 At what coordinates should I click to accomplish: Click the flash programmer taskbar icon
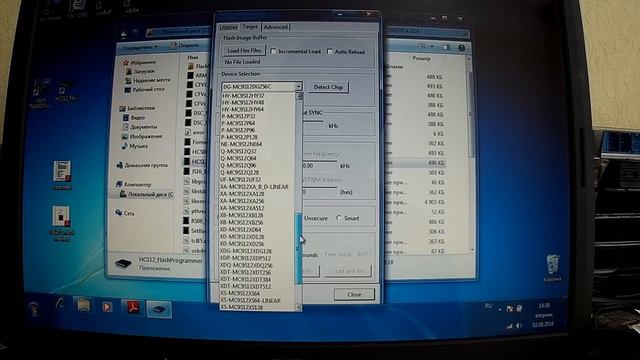[159, 309]
